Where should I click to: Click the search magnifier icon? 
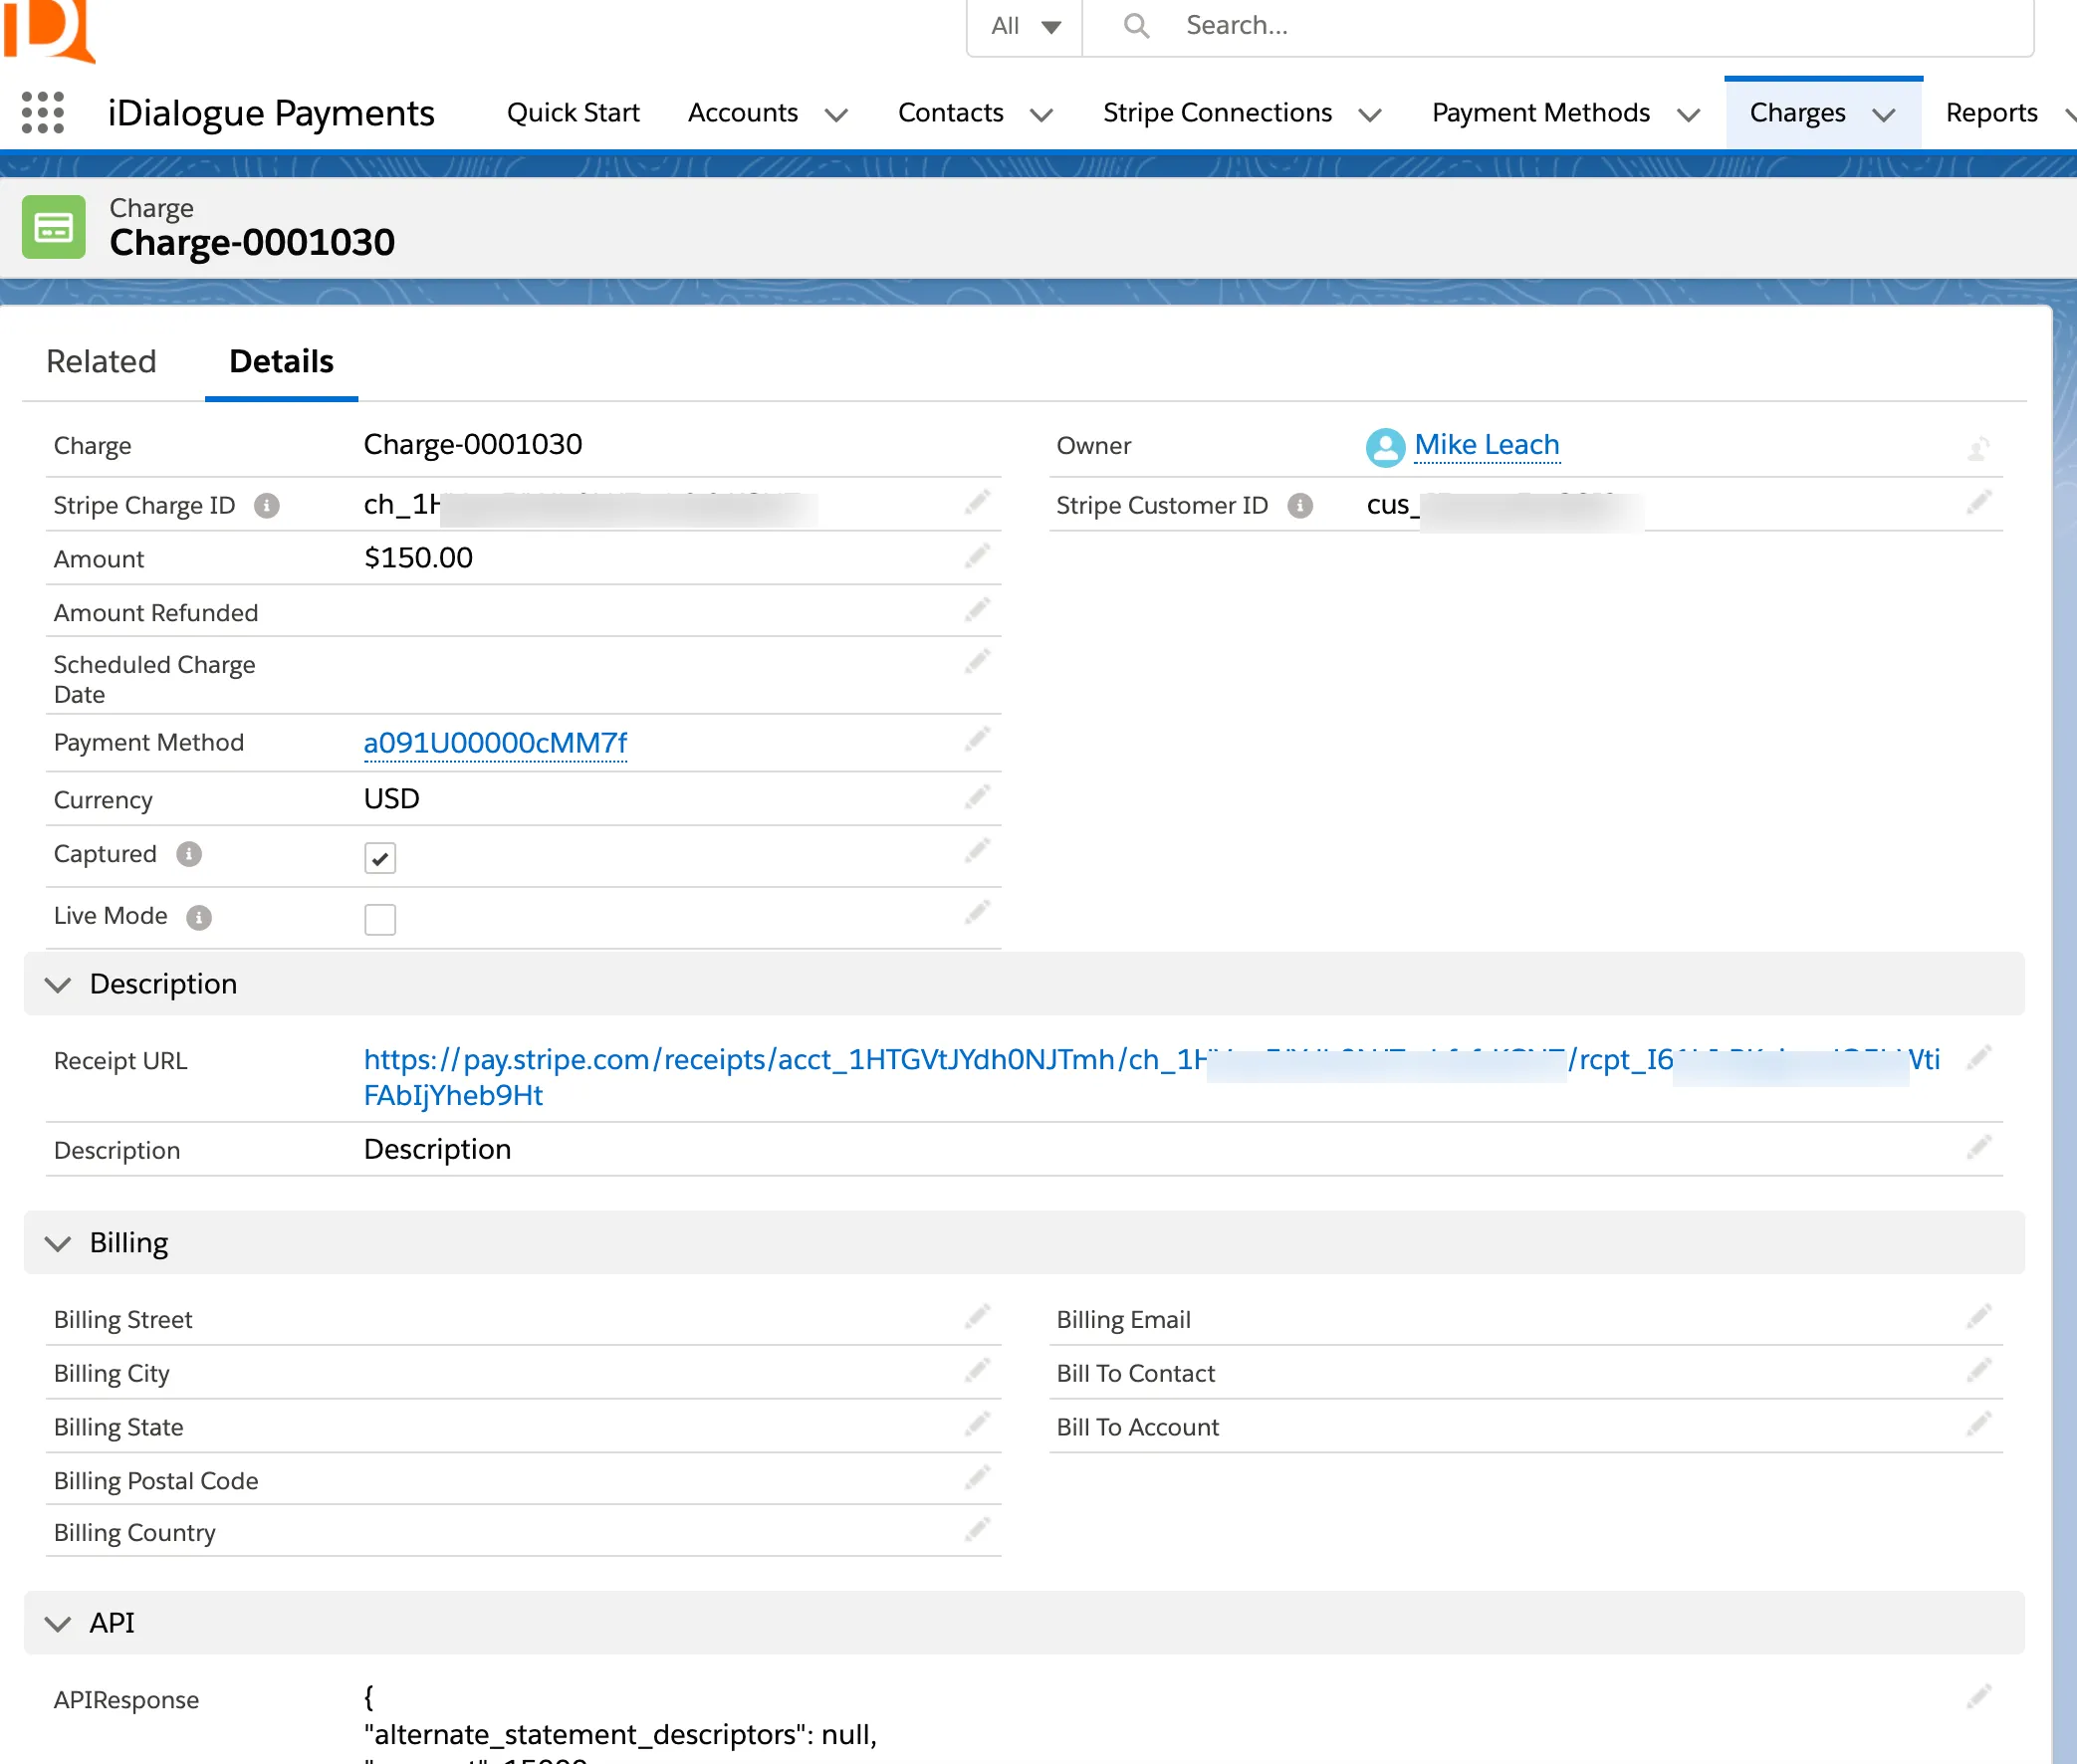1136,25
